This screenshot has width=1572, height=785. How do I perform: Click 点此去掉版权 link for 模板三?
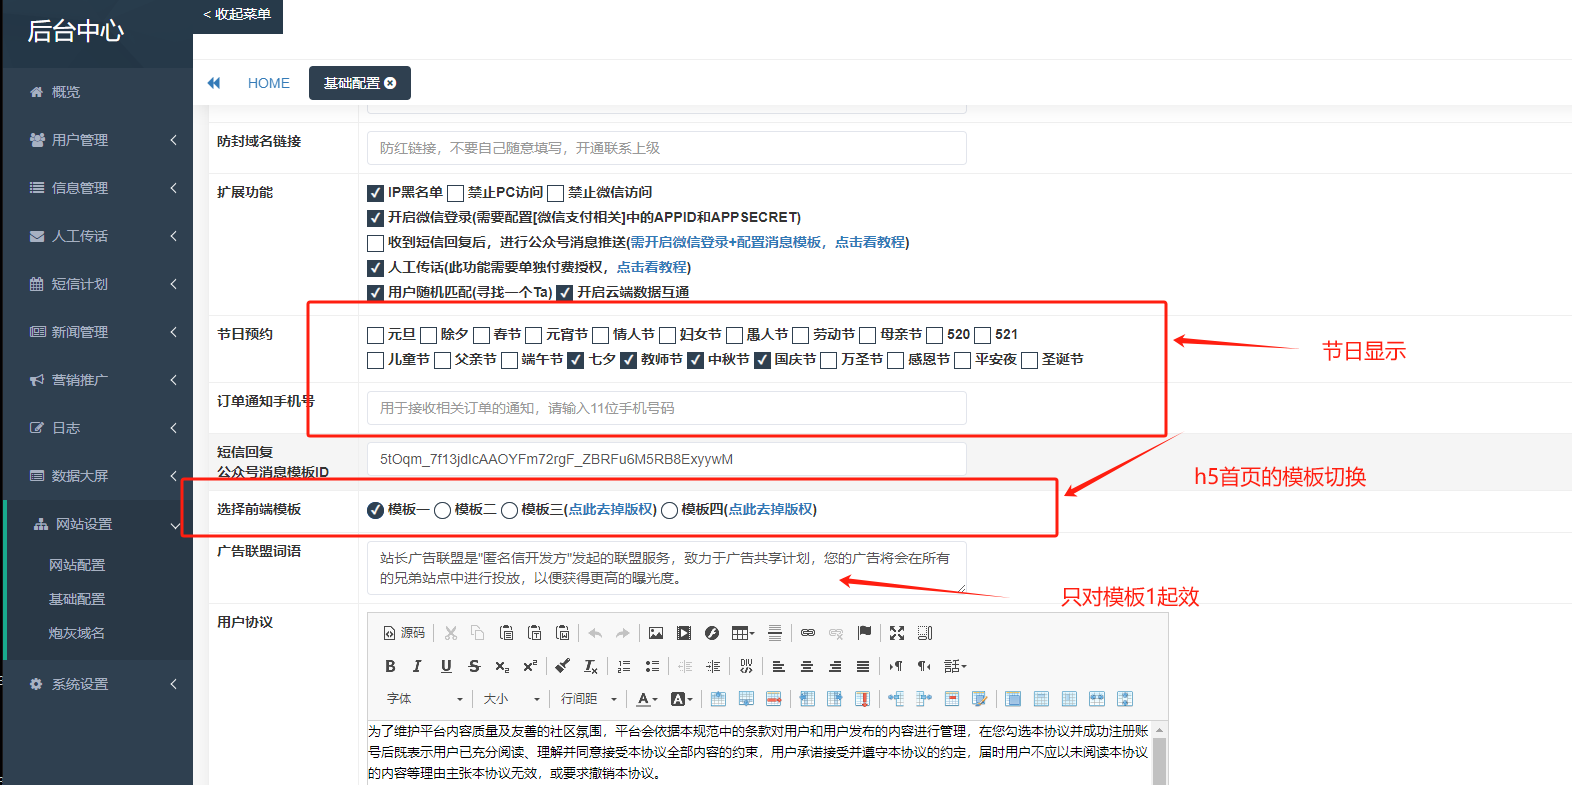pyautogui.click(x=610, y=509)
